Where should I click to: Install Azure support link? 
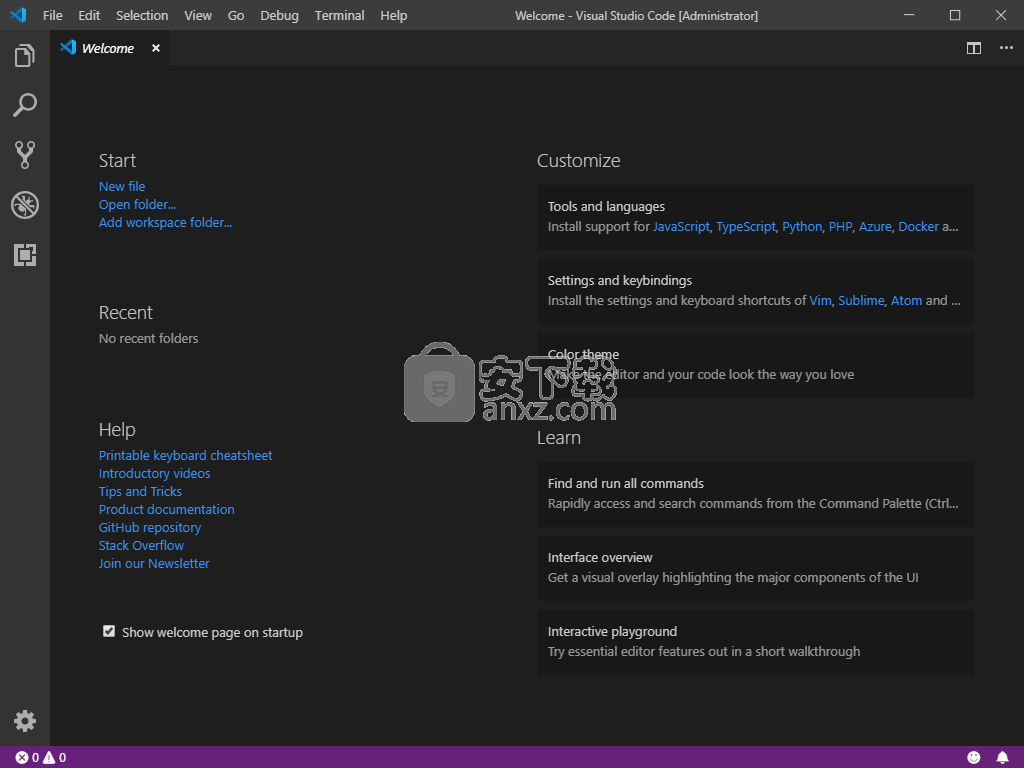click(875, 227)
